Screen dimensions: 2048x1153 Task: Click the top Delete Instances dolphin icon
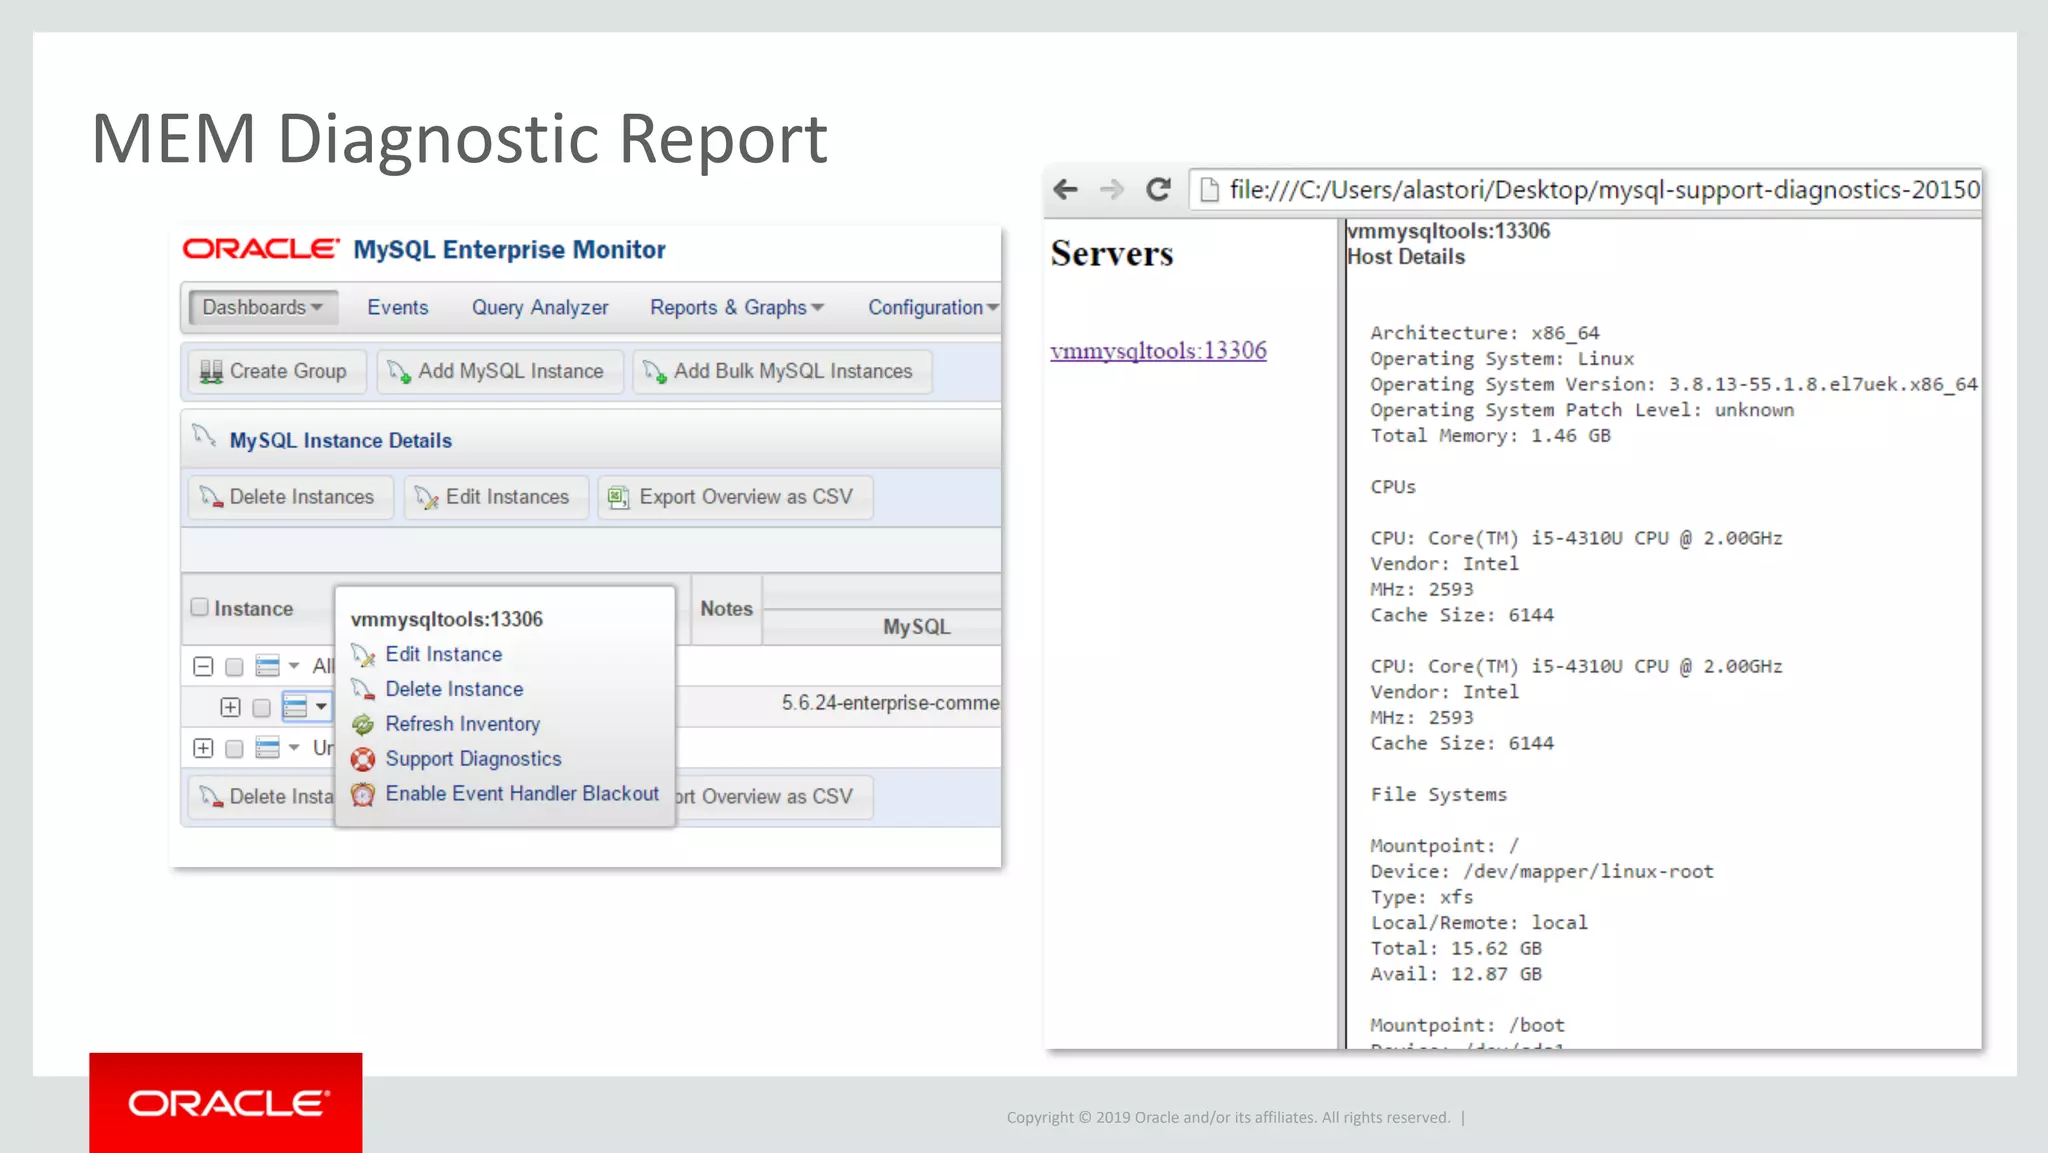point(211,497)
